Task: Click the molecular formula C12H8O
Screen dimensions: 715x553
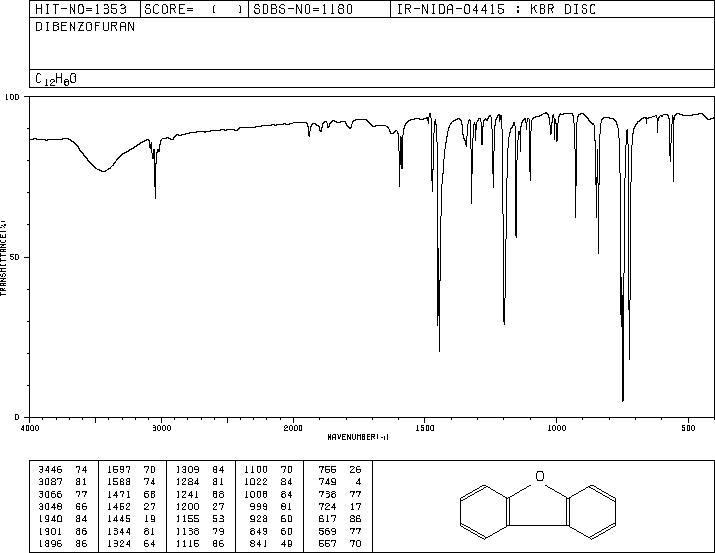Action: 56,79
